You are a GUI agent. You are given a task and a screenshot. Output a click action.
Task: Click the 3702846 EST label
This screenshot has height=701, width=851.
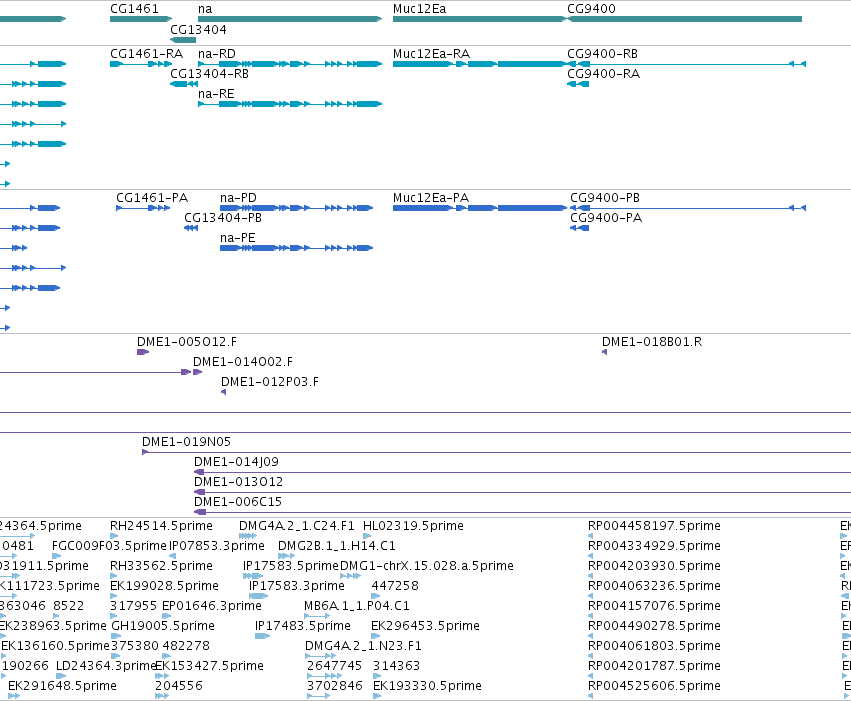[x=335, y=686]
